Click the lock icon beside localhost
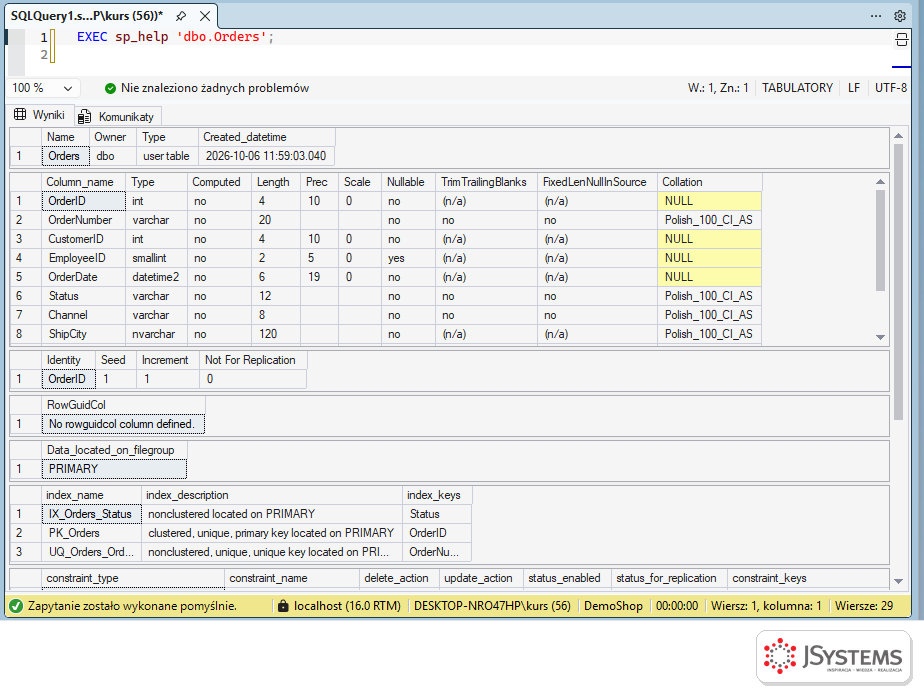This screenshot has height=692, width=924. (x=283, y=606)
